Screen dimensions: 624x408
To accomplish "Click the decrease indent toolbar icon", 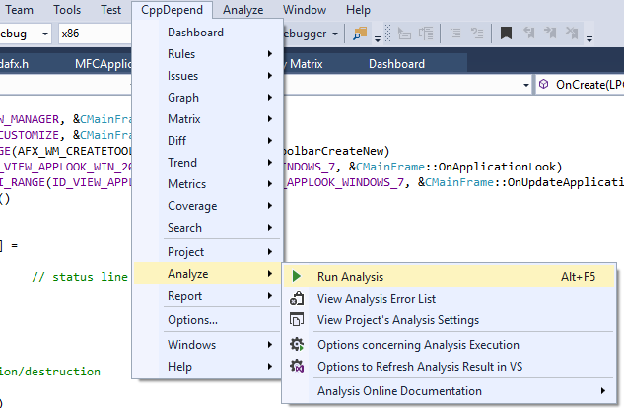I will tap(404, 33).
